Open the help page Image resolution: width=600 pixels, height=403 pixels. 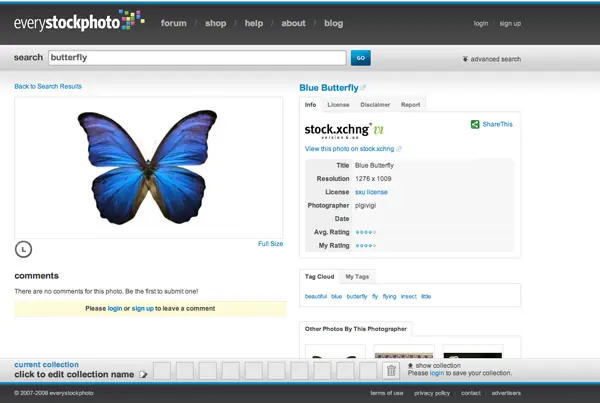[254, 23]
